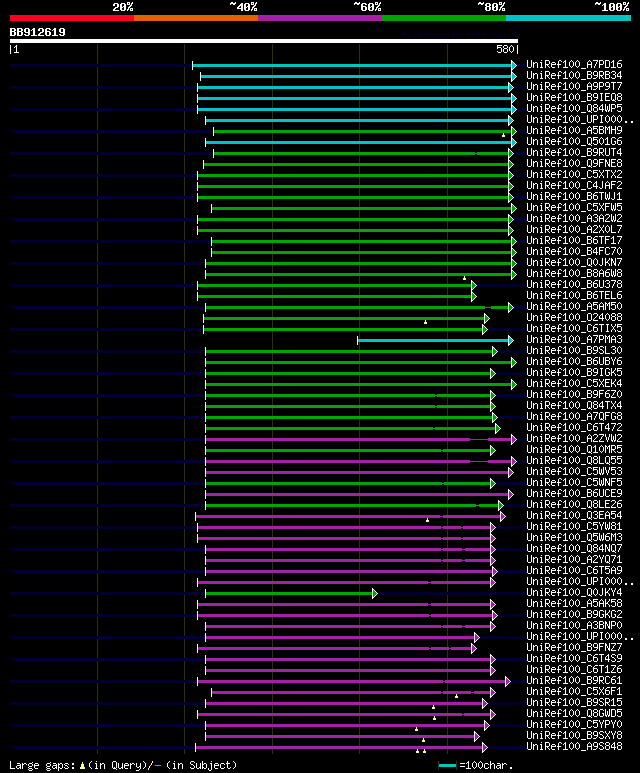Screen dimensions: 640x773
Task: Open the UniRef100_Q0JKY4 label
Action: point(574,593)
